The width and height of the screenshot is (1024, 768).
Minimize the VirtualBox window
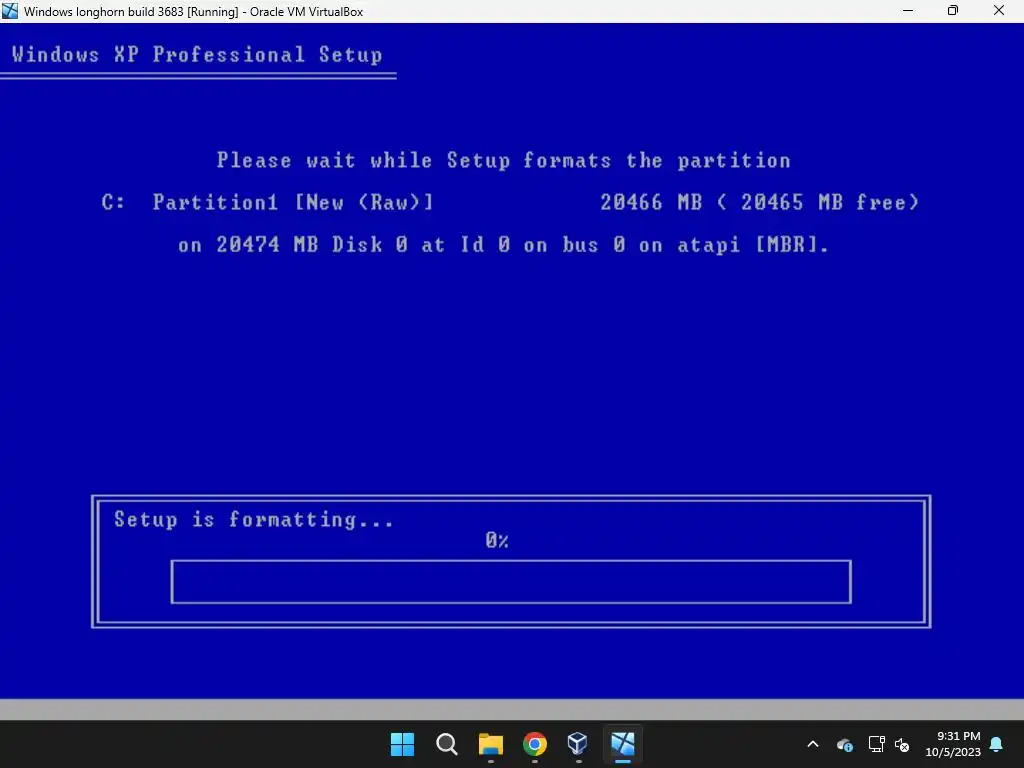(x=908, y=10)
